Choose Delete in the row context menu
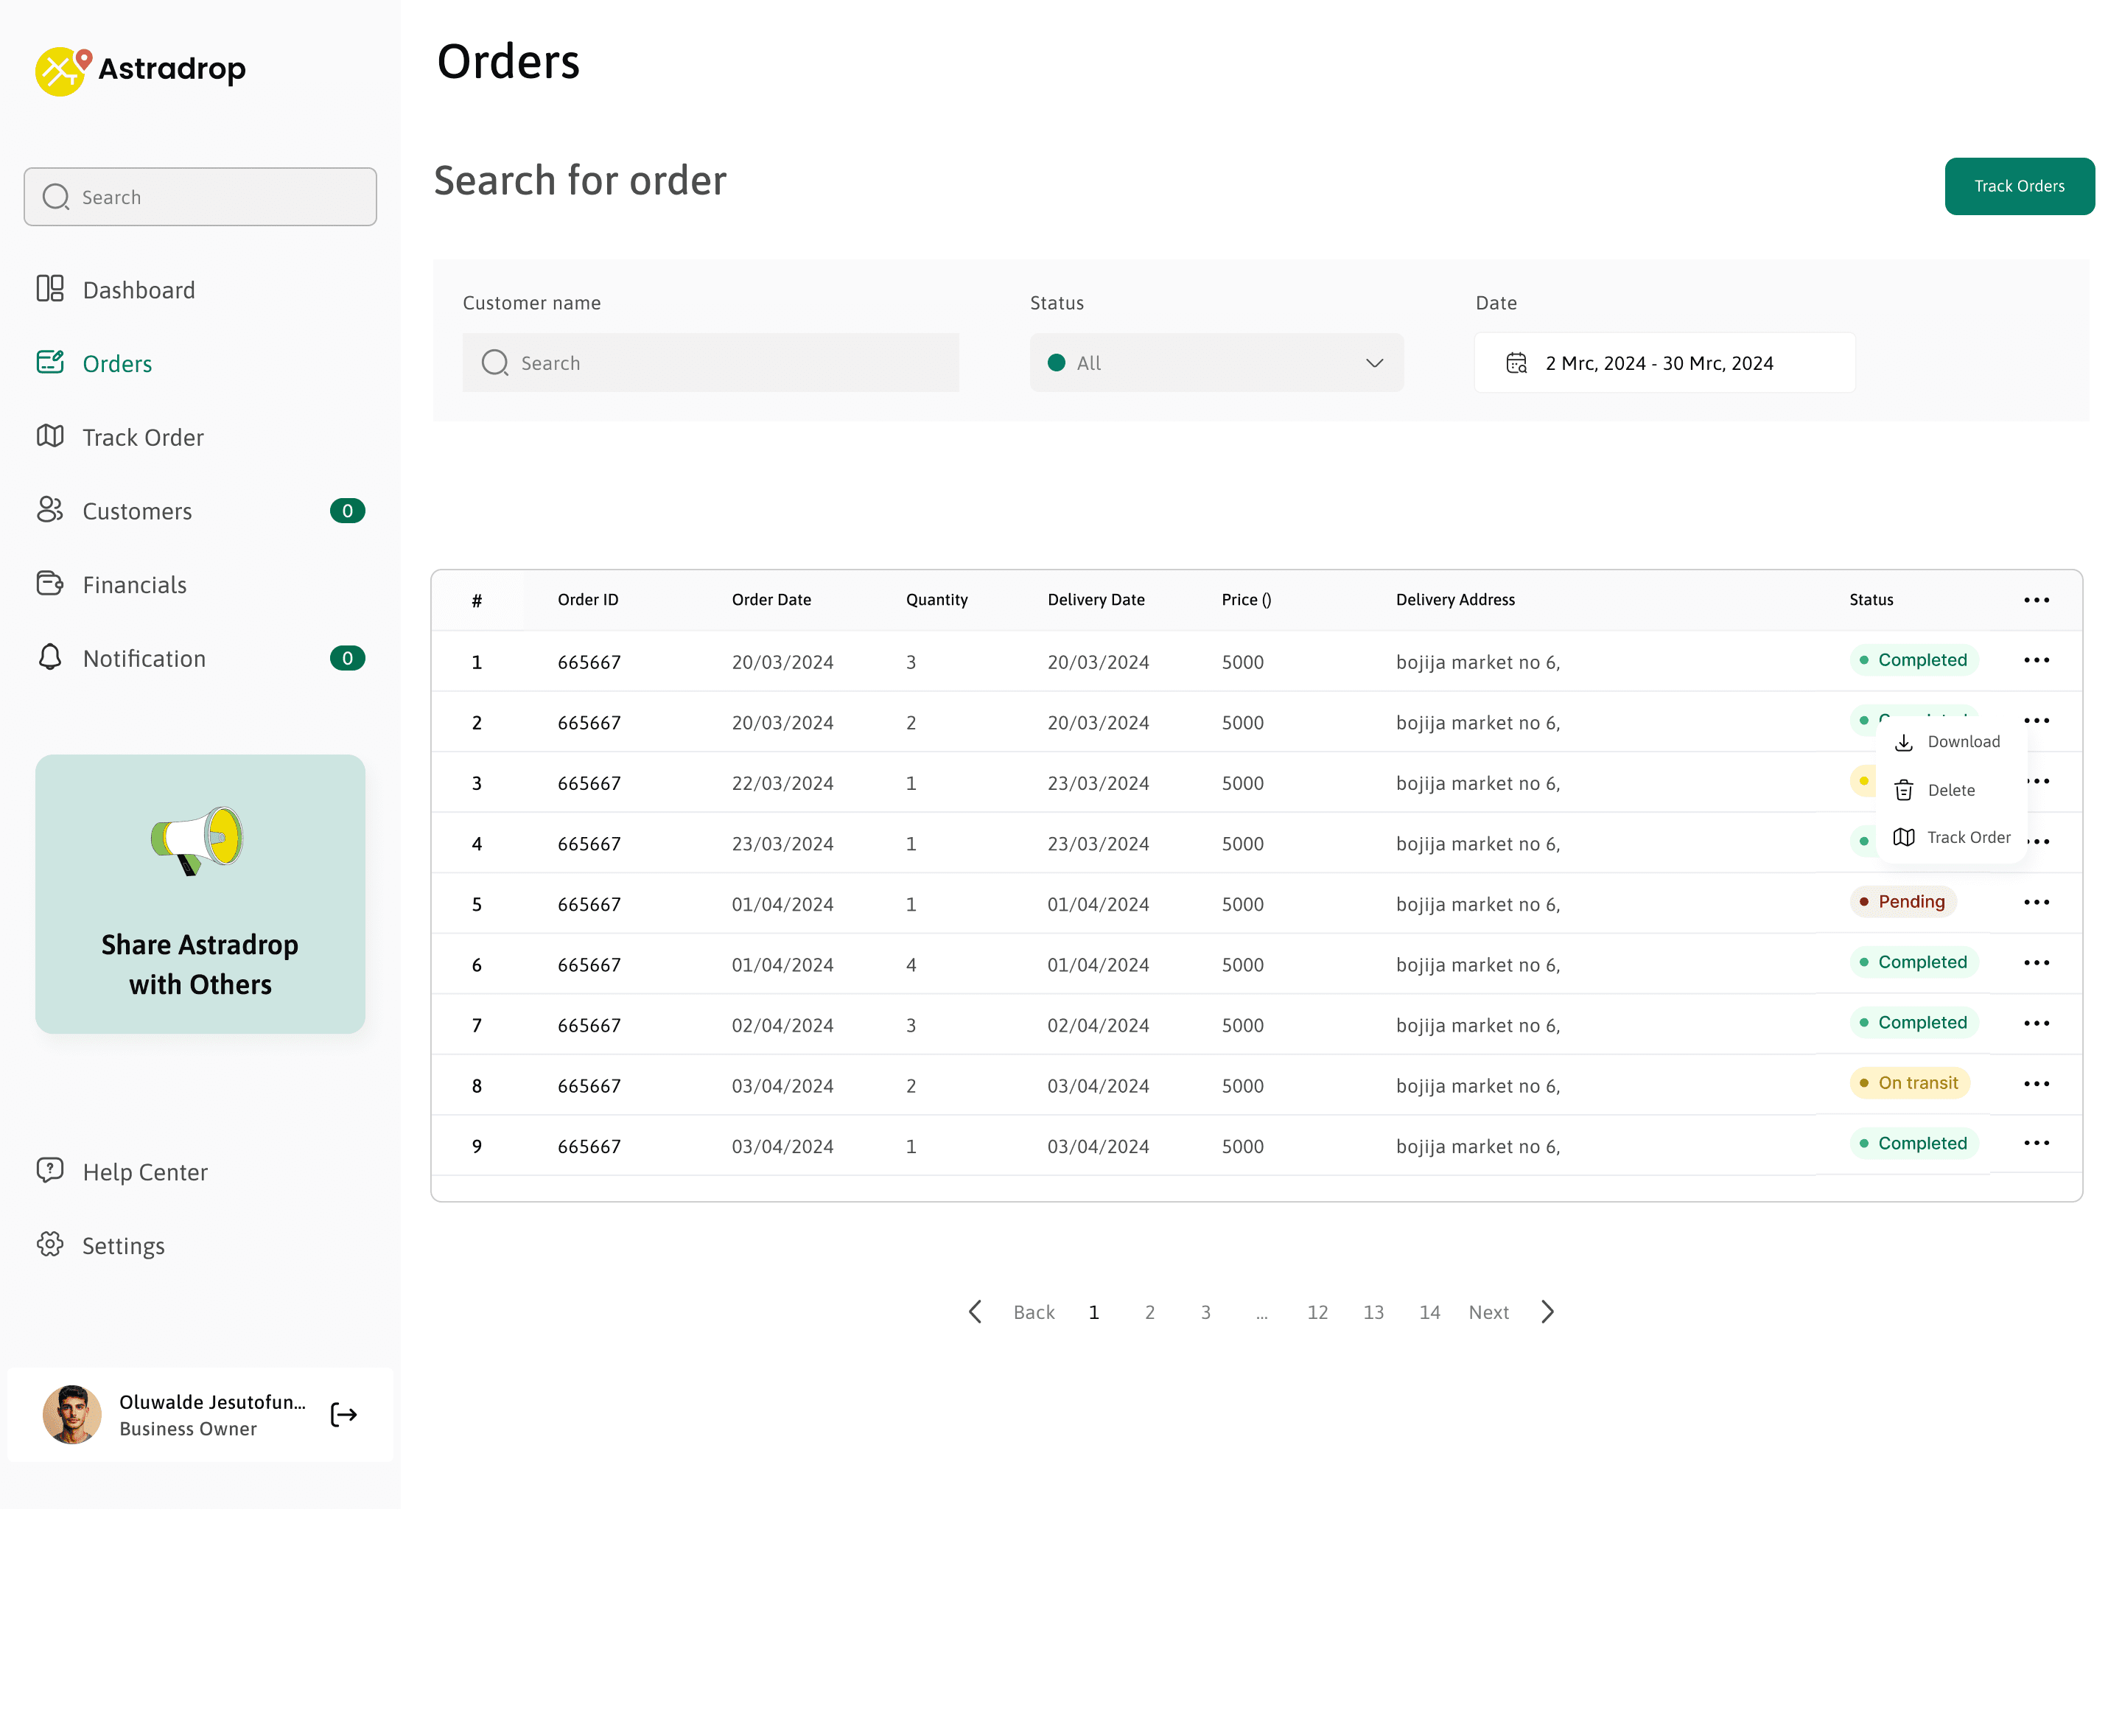This screenshot has width=2122, height=1736. click(1950, 790)
